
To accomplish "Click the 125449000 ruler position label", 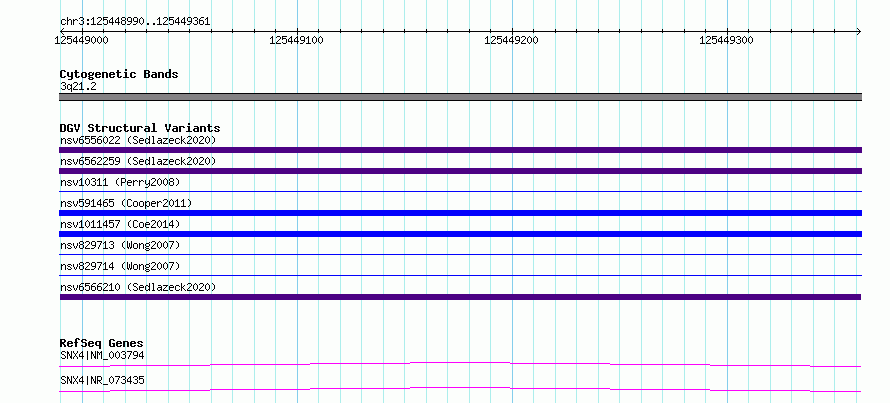I will (x=81, y=40).
